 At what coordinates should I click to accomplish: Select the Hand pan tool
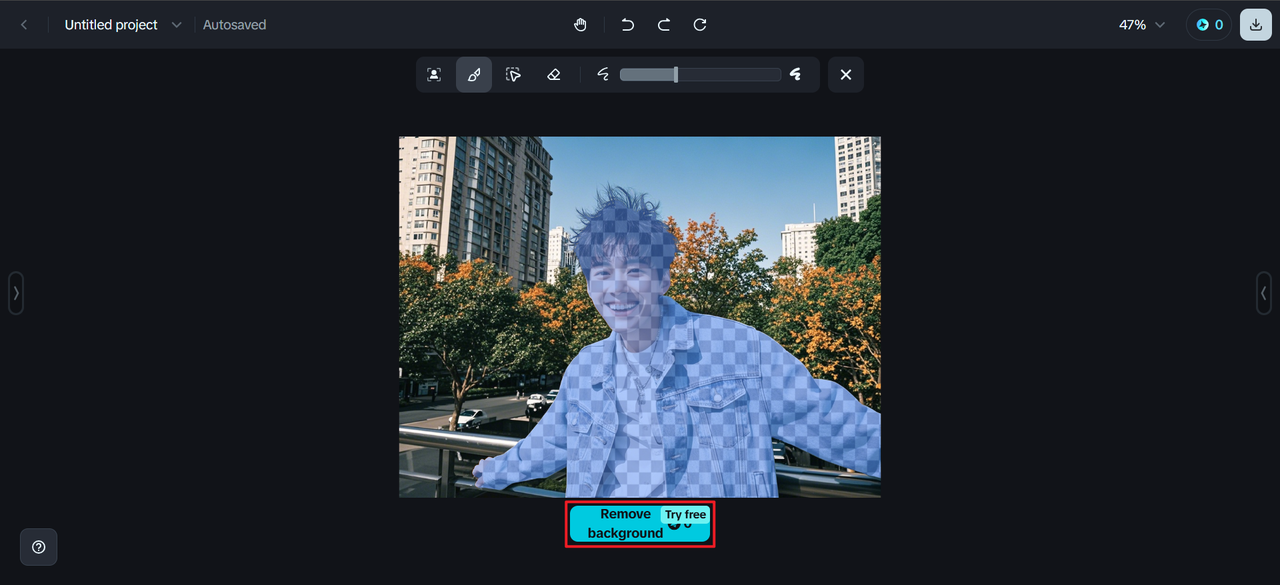coord(580,25)
